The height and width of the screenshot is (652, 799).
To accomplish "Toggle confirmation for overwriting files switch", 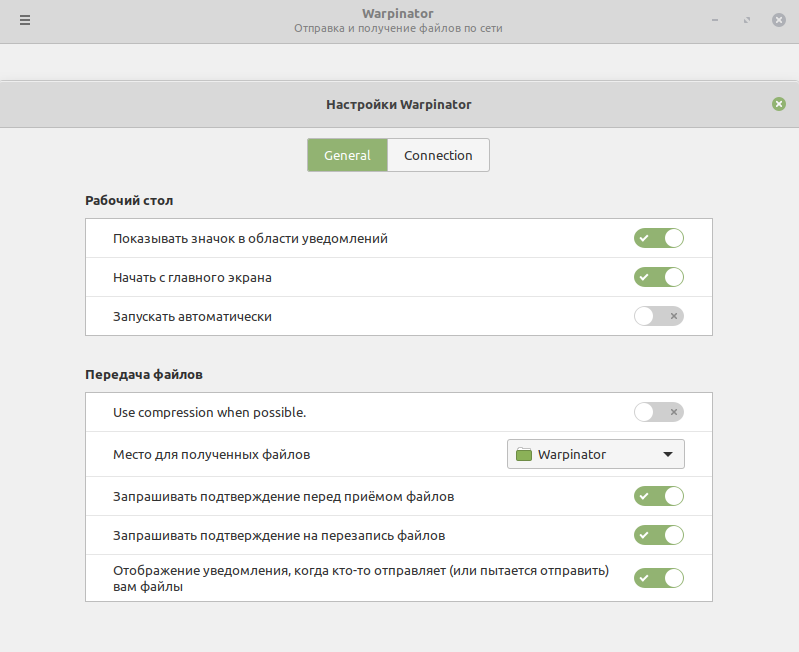I will tap(658, 535).
